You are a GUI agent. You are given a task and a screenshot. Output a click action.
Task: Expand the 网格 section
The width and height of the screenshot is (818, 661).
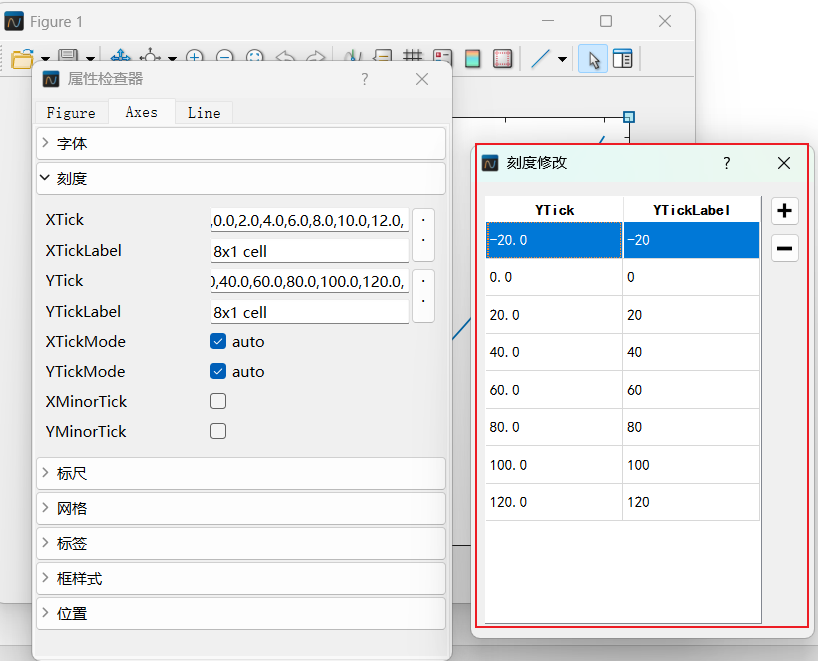tap(240, 508)
